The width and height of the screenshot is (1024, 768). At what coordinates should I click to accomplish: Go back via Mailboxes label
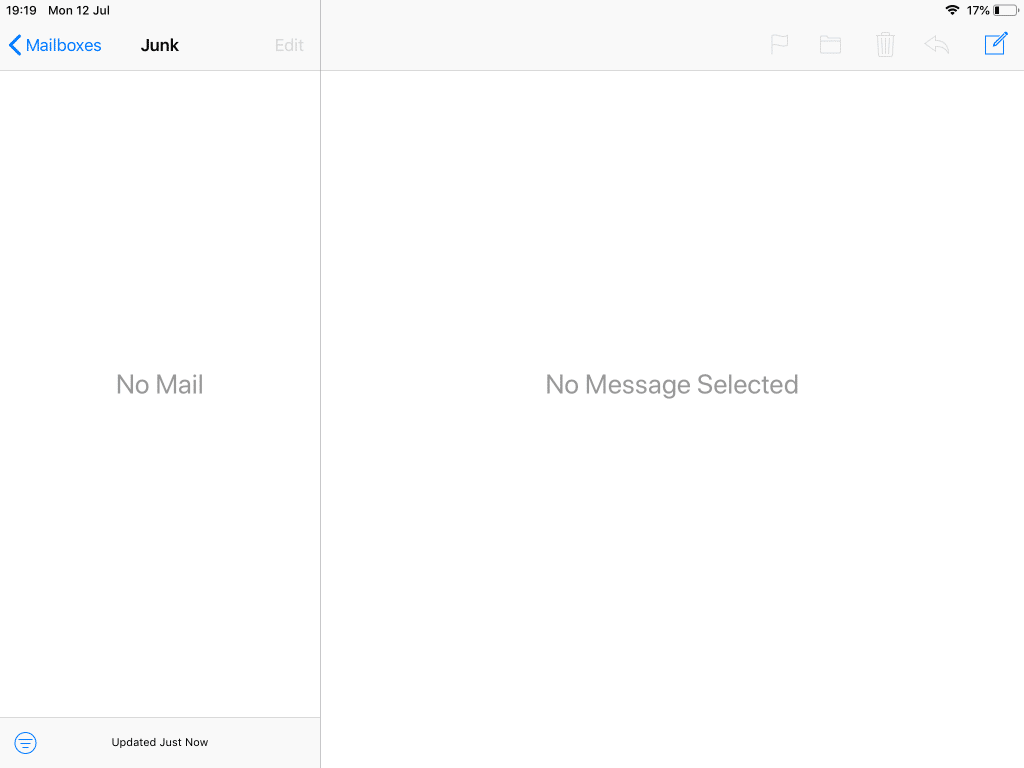point(63,45)
